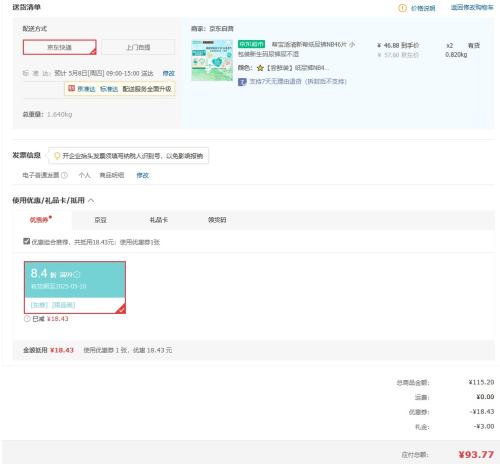This screenshot has height=464, width=500.
Task: Click the 价格说明 info icon
Action: [x=402, y=8]
